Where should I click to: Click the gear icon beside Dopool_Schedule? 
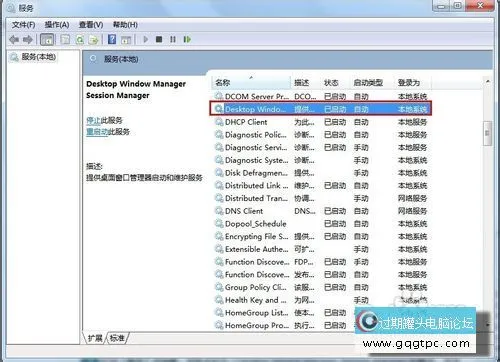click(x=219, y=223)
